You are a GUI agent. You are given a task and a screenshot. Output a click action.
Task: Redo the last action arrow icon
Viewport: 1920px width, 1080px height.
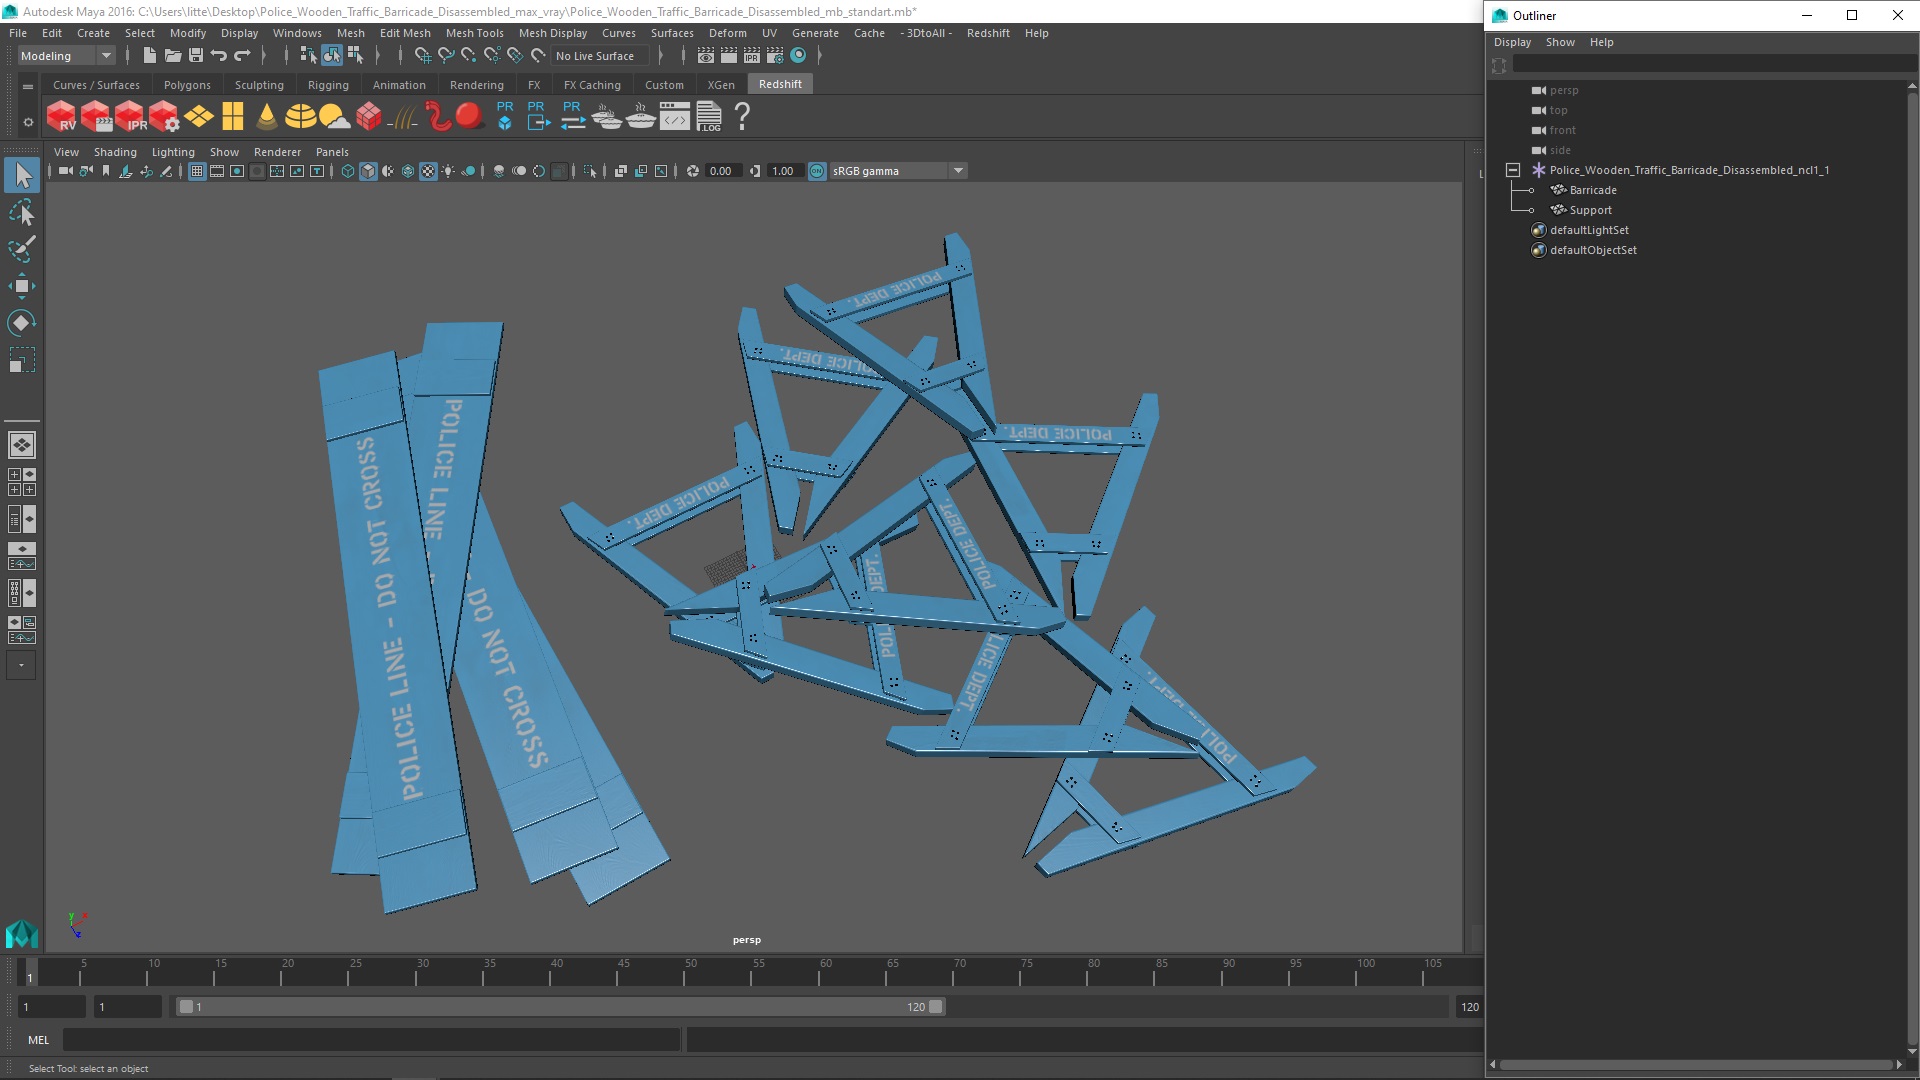coord(242,56)
